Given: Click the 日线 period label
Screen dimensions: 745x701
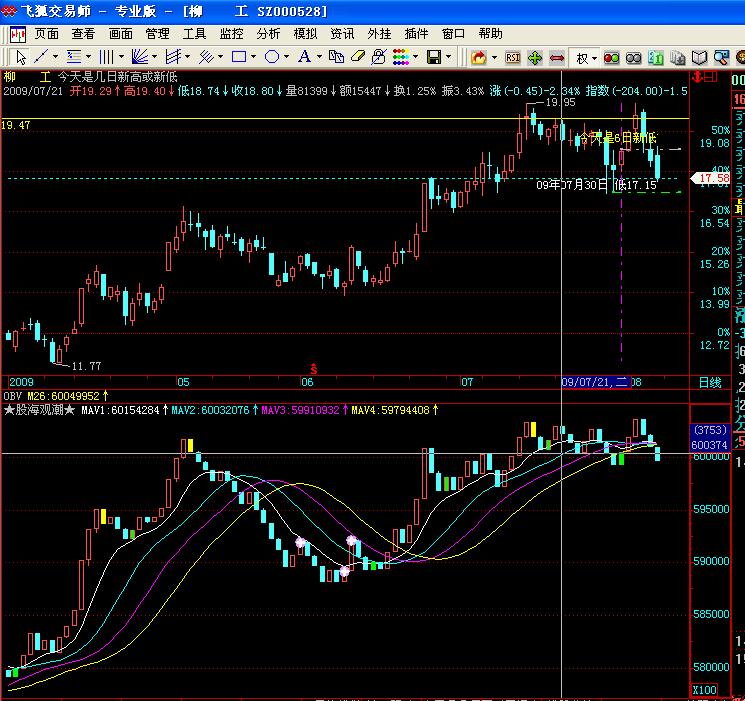Looking at the screenshot, I should 709,383.
